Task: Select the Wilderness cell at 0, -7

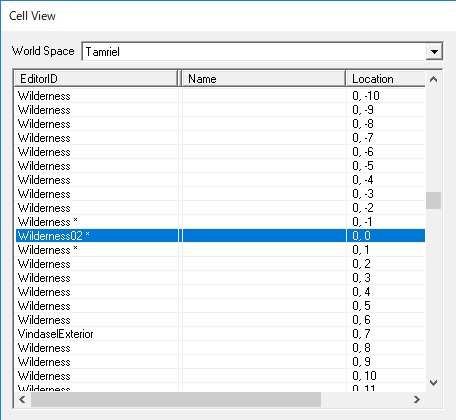Action: click(x=220, y=138)
